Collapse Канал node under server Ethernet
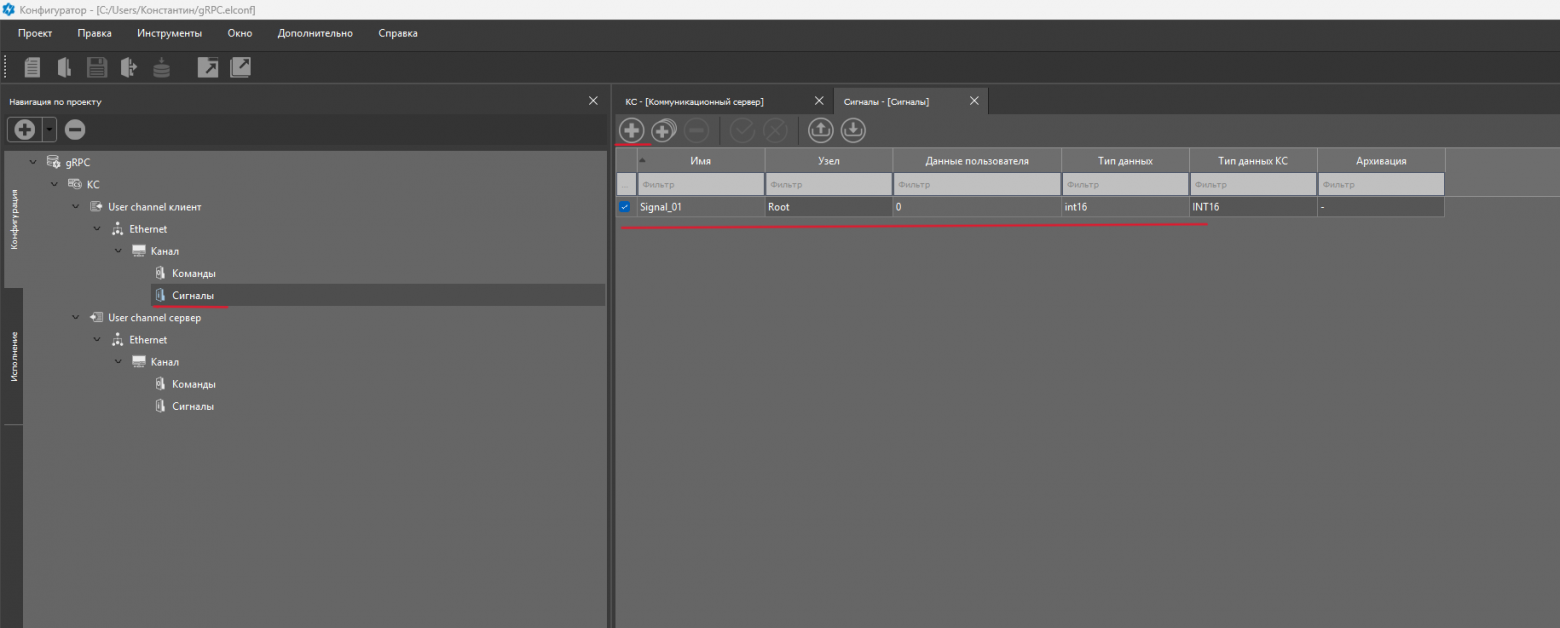This screenshot has width=1560, height=628. click(x=118, y=362)
